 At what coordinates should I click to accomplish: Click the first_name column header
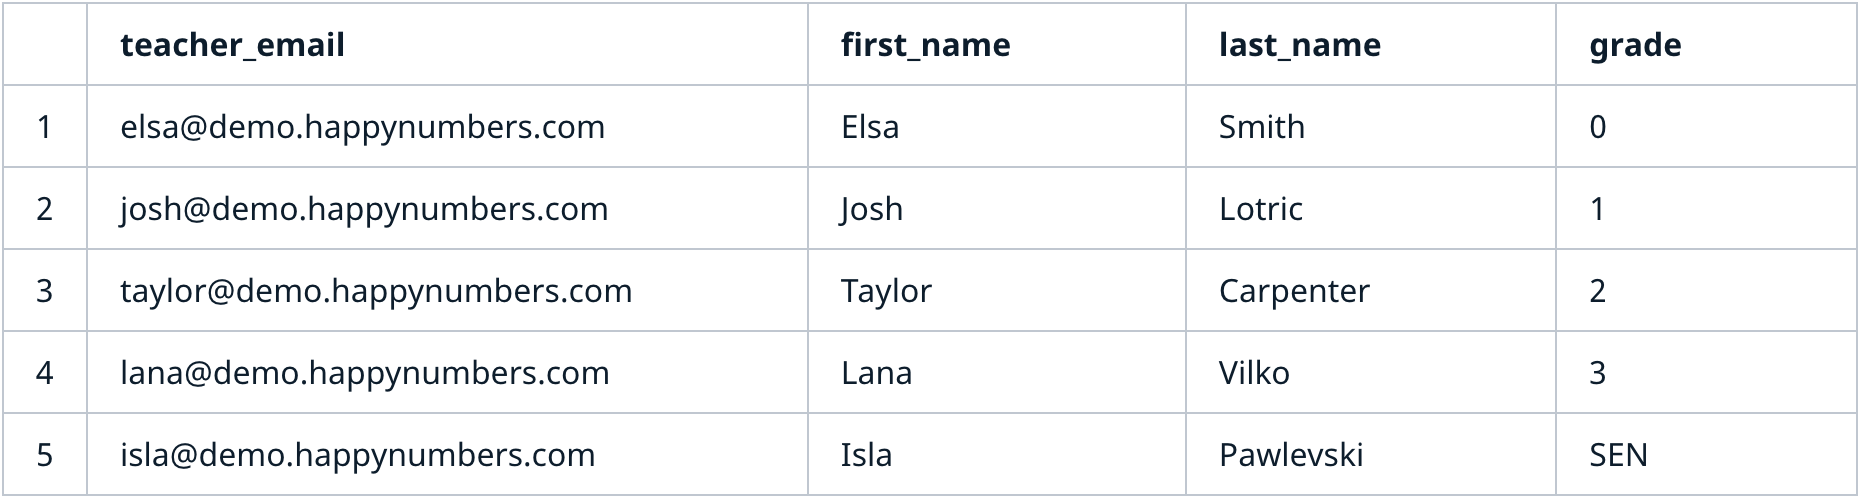pos(925,45)
